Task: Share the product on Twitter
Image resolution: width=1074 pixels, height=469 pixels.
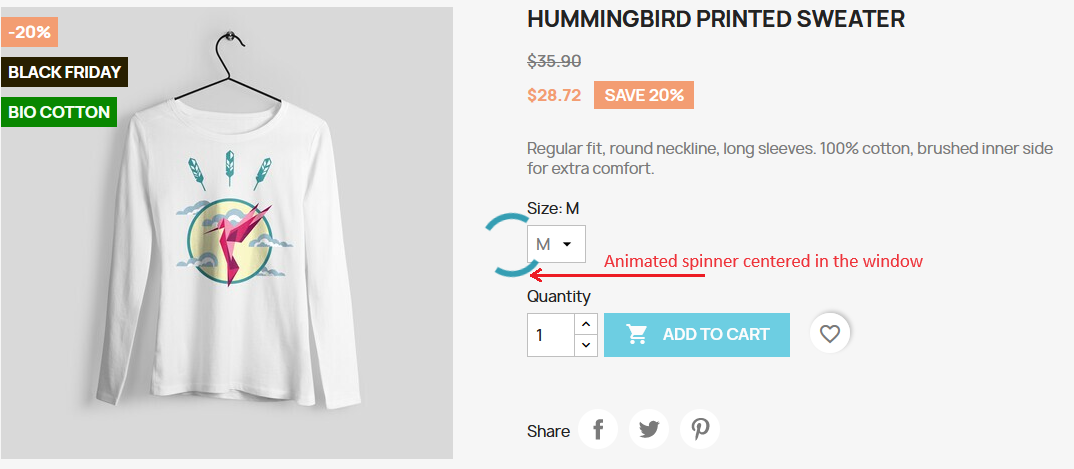Action: (649, 430)
